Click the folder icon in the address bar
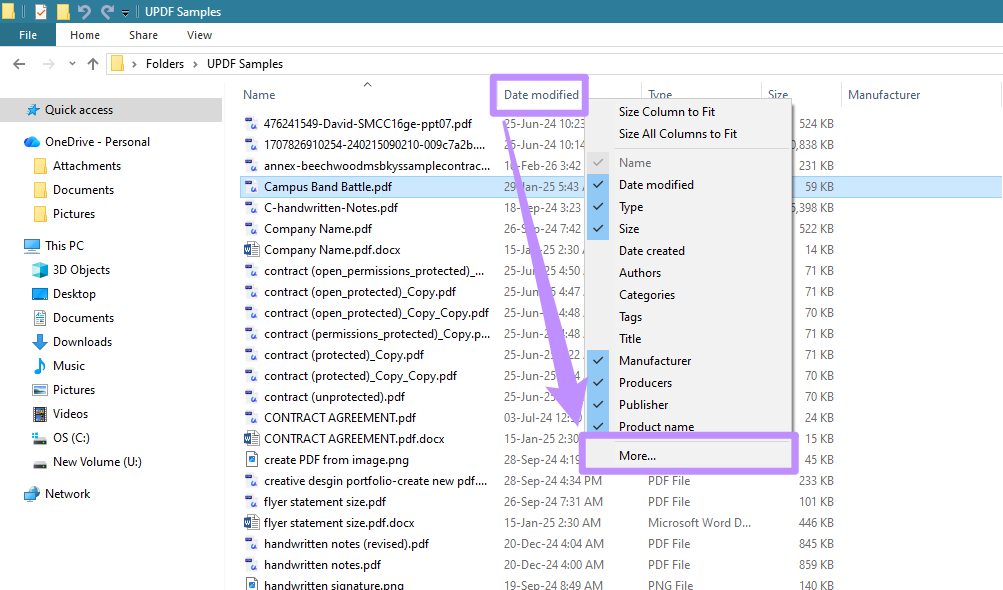This screenshot has width=1003, height=590. pyautogui.click(x=117, y=63)
